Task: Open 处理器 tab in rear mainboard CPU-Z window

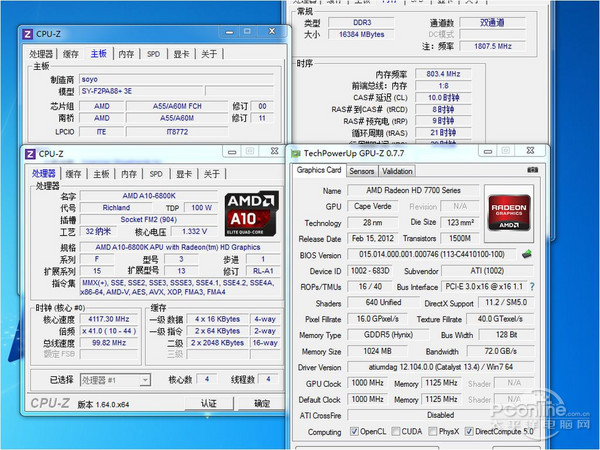Action: coord(41,54)
